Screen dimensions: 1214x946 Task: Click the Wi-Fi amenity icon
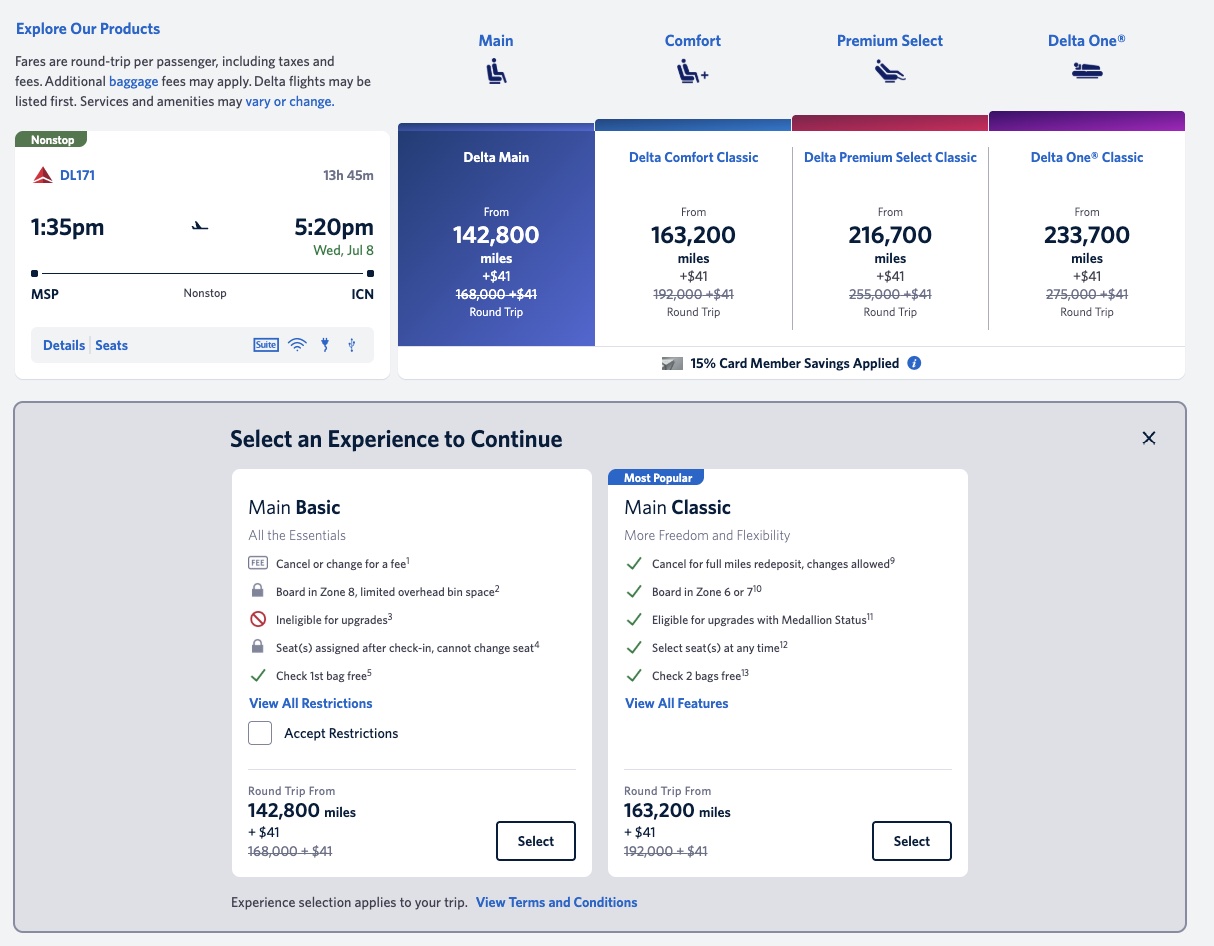297,344
